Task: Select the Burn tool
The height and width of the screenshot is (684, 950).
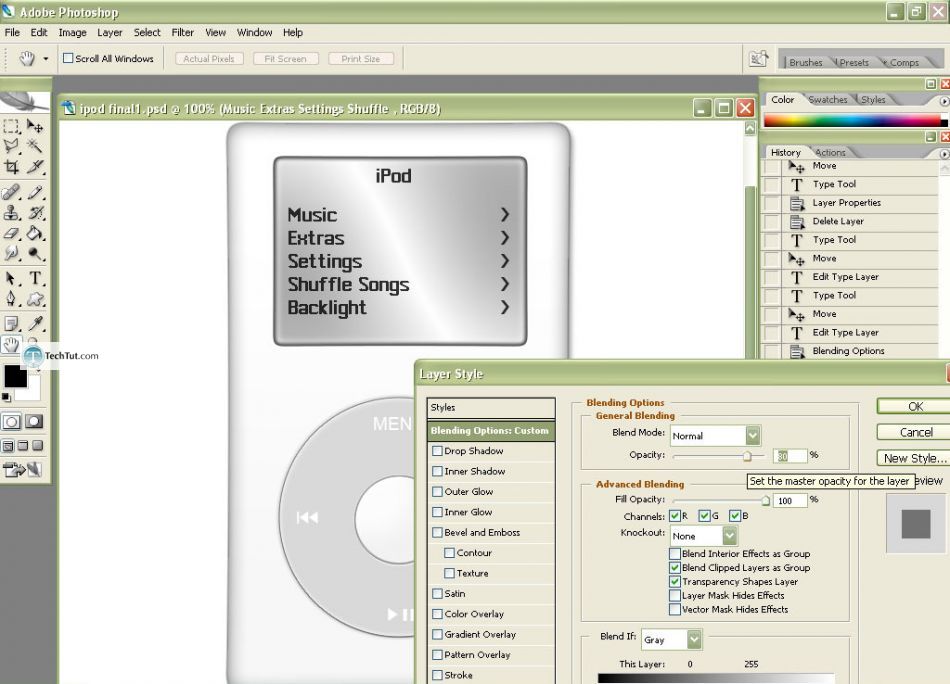Action: point(35,253)
